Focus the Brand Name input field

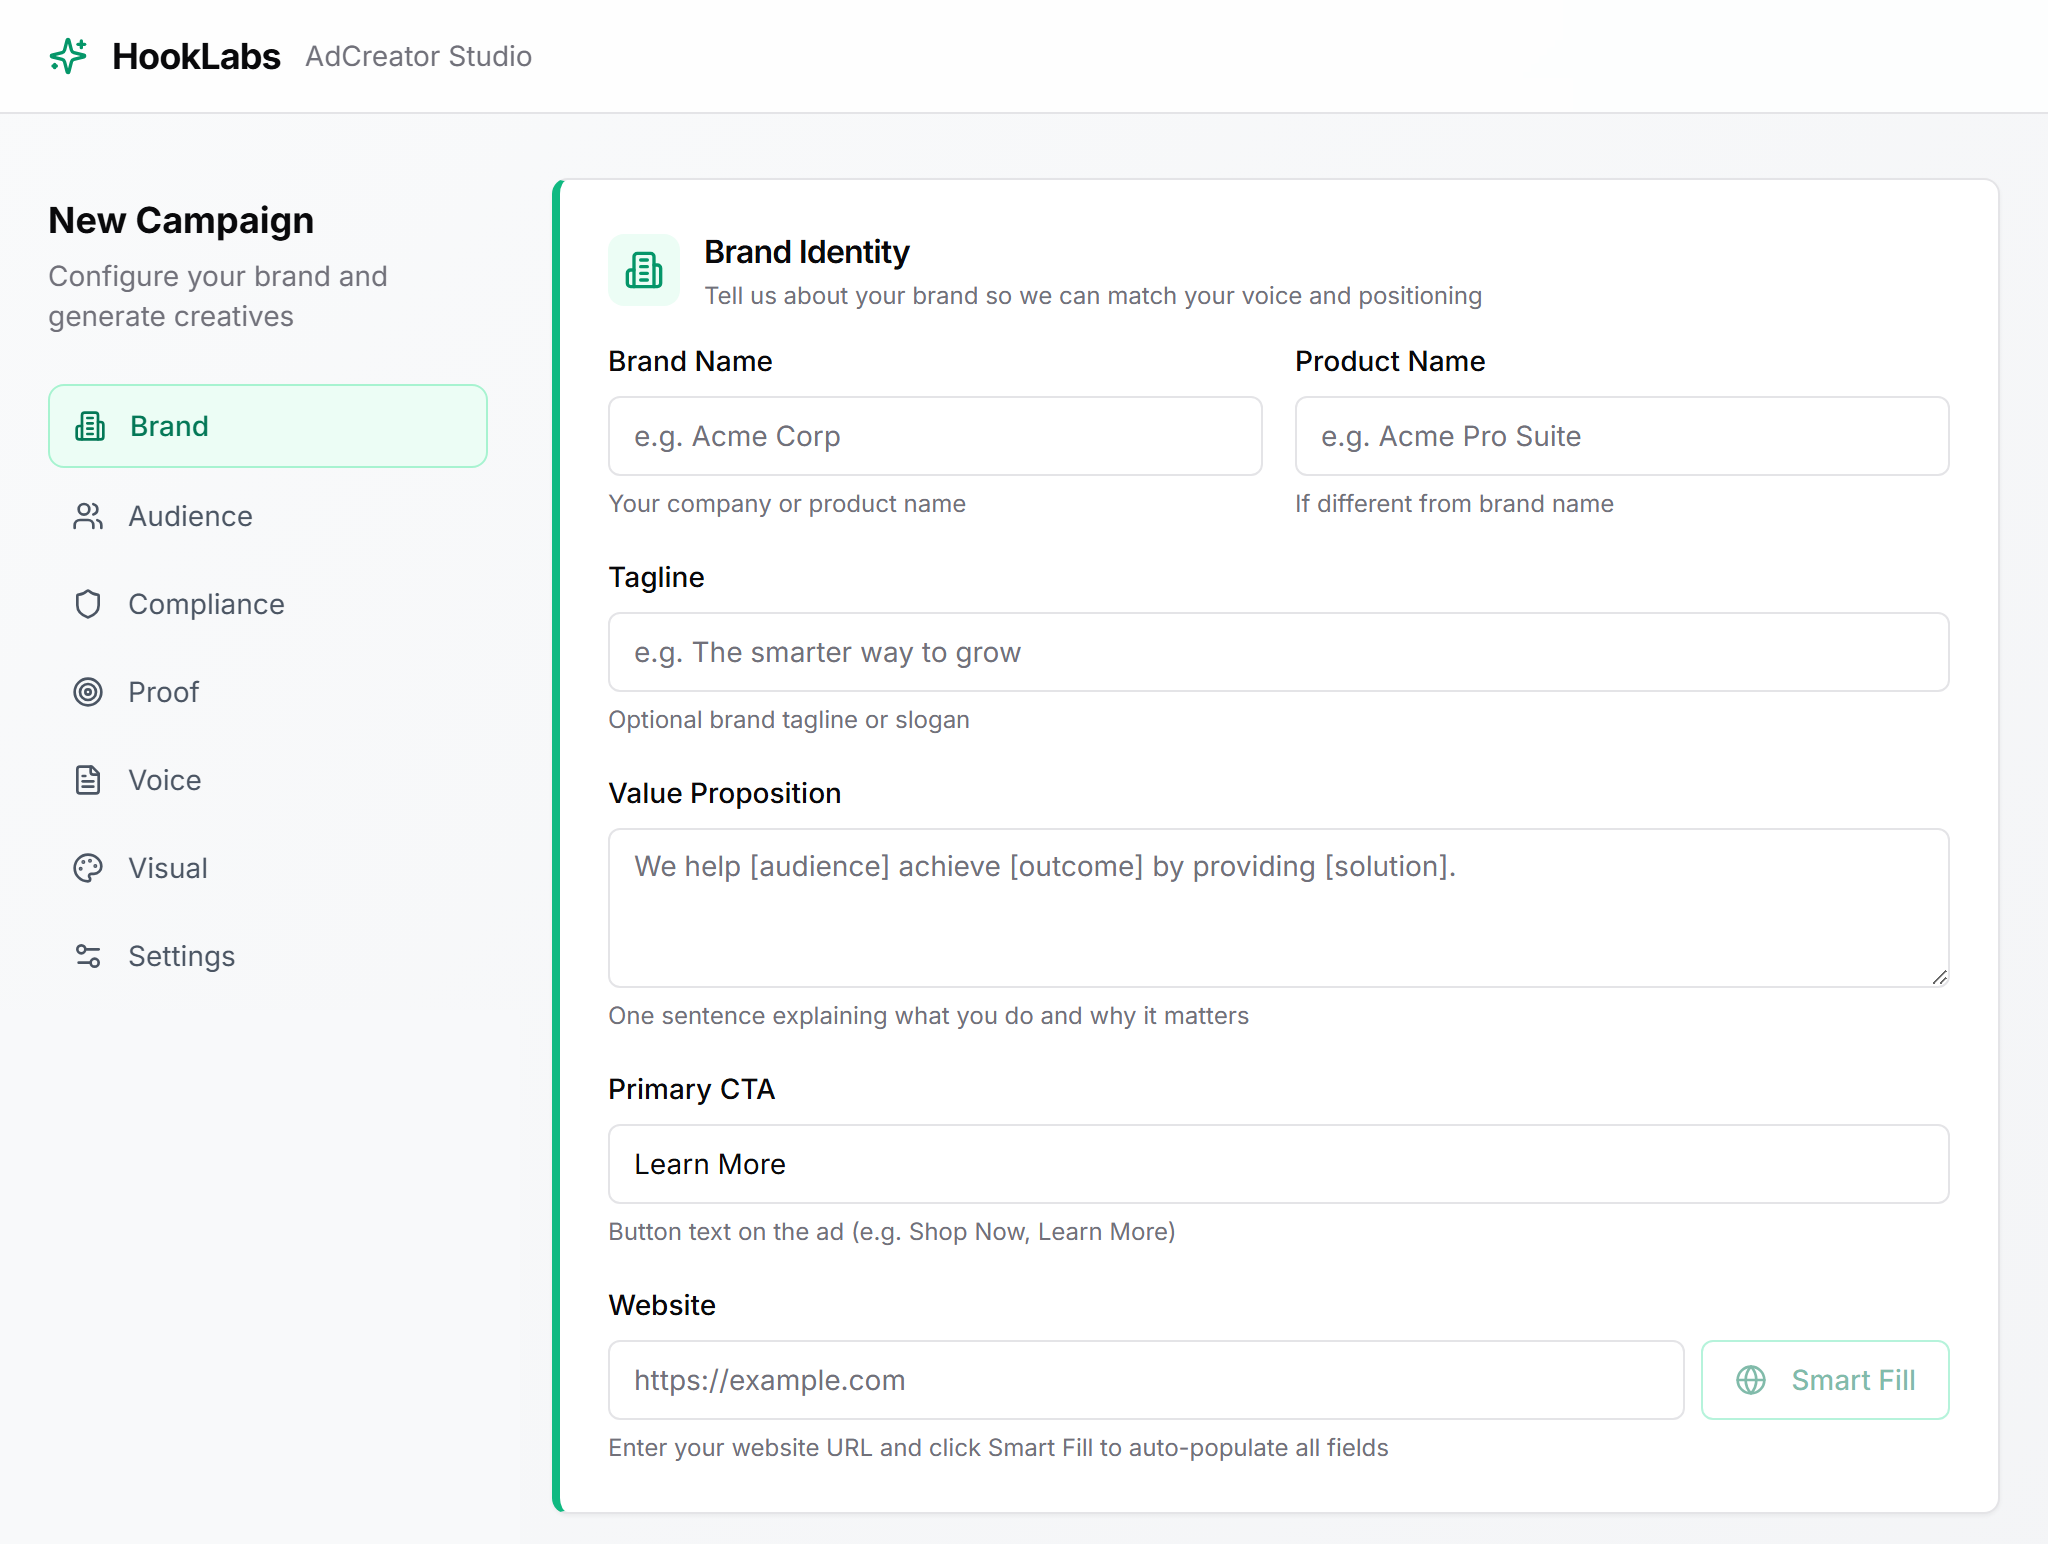[x=935, y=436]
